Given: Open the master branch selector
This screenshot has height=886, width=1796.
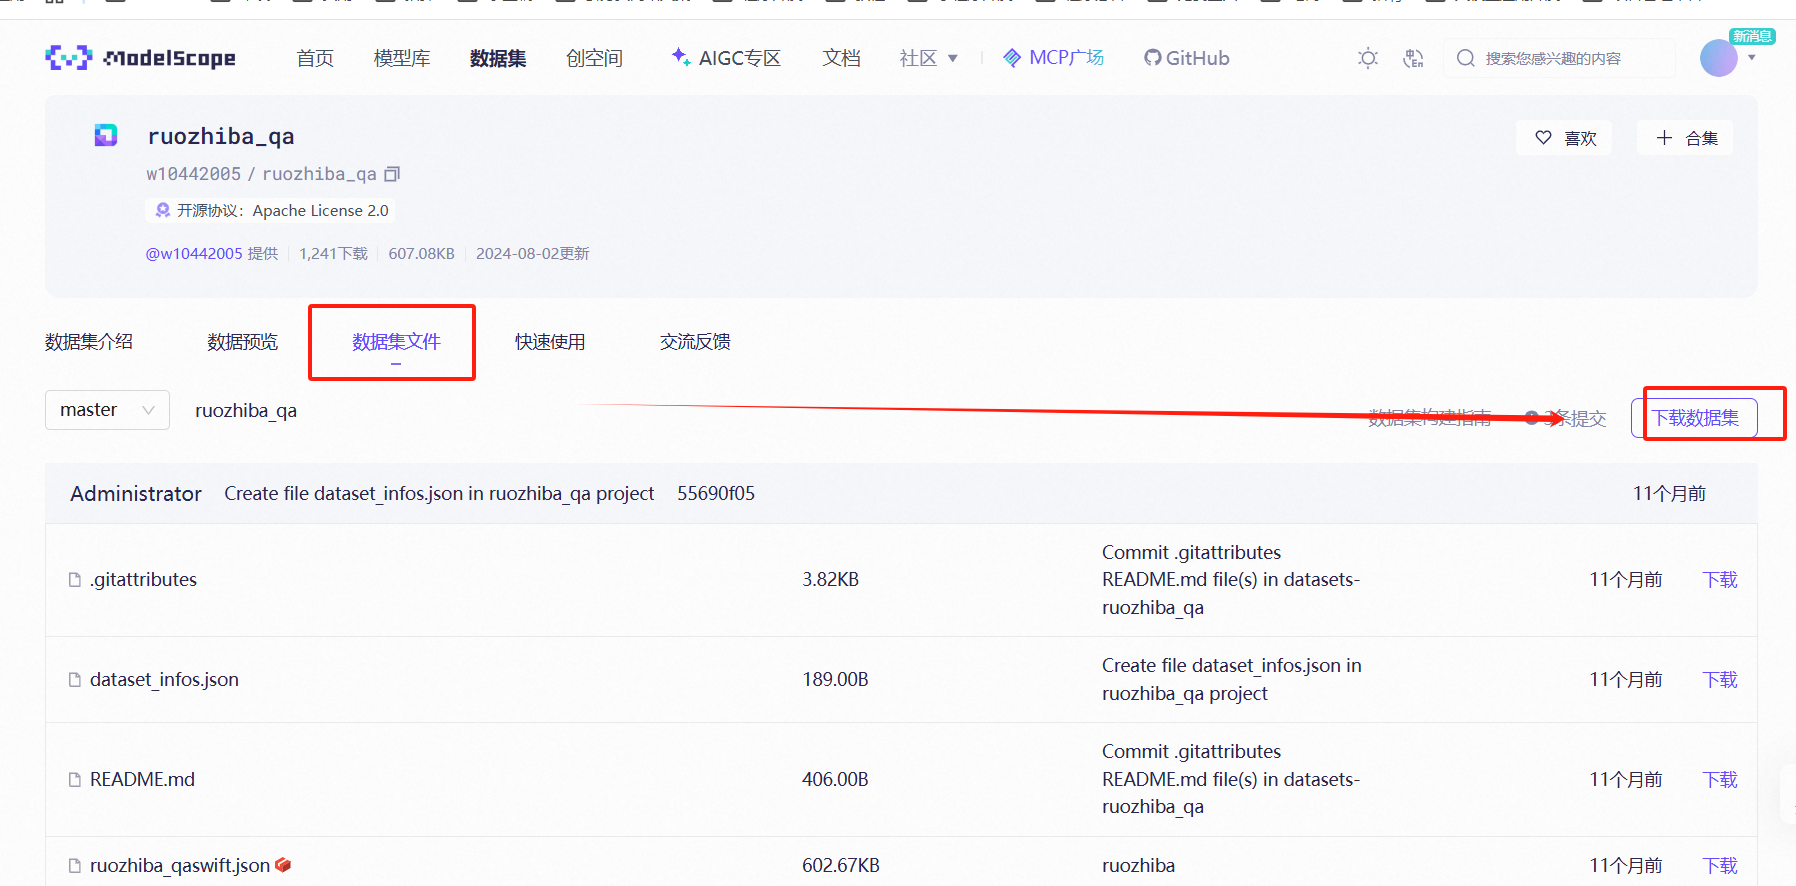Looking at the screenshot, I should point(107,410).
